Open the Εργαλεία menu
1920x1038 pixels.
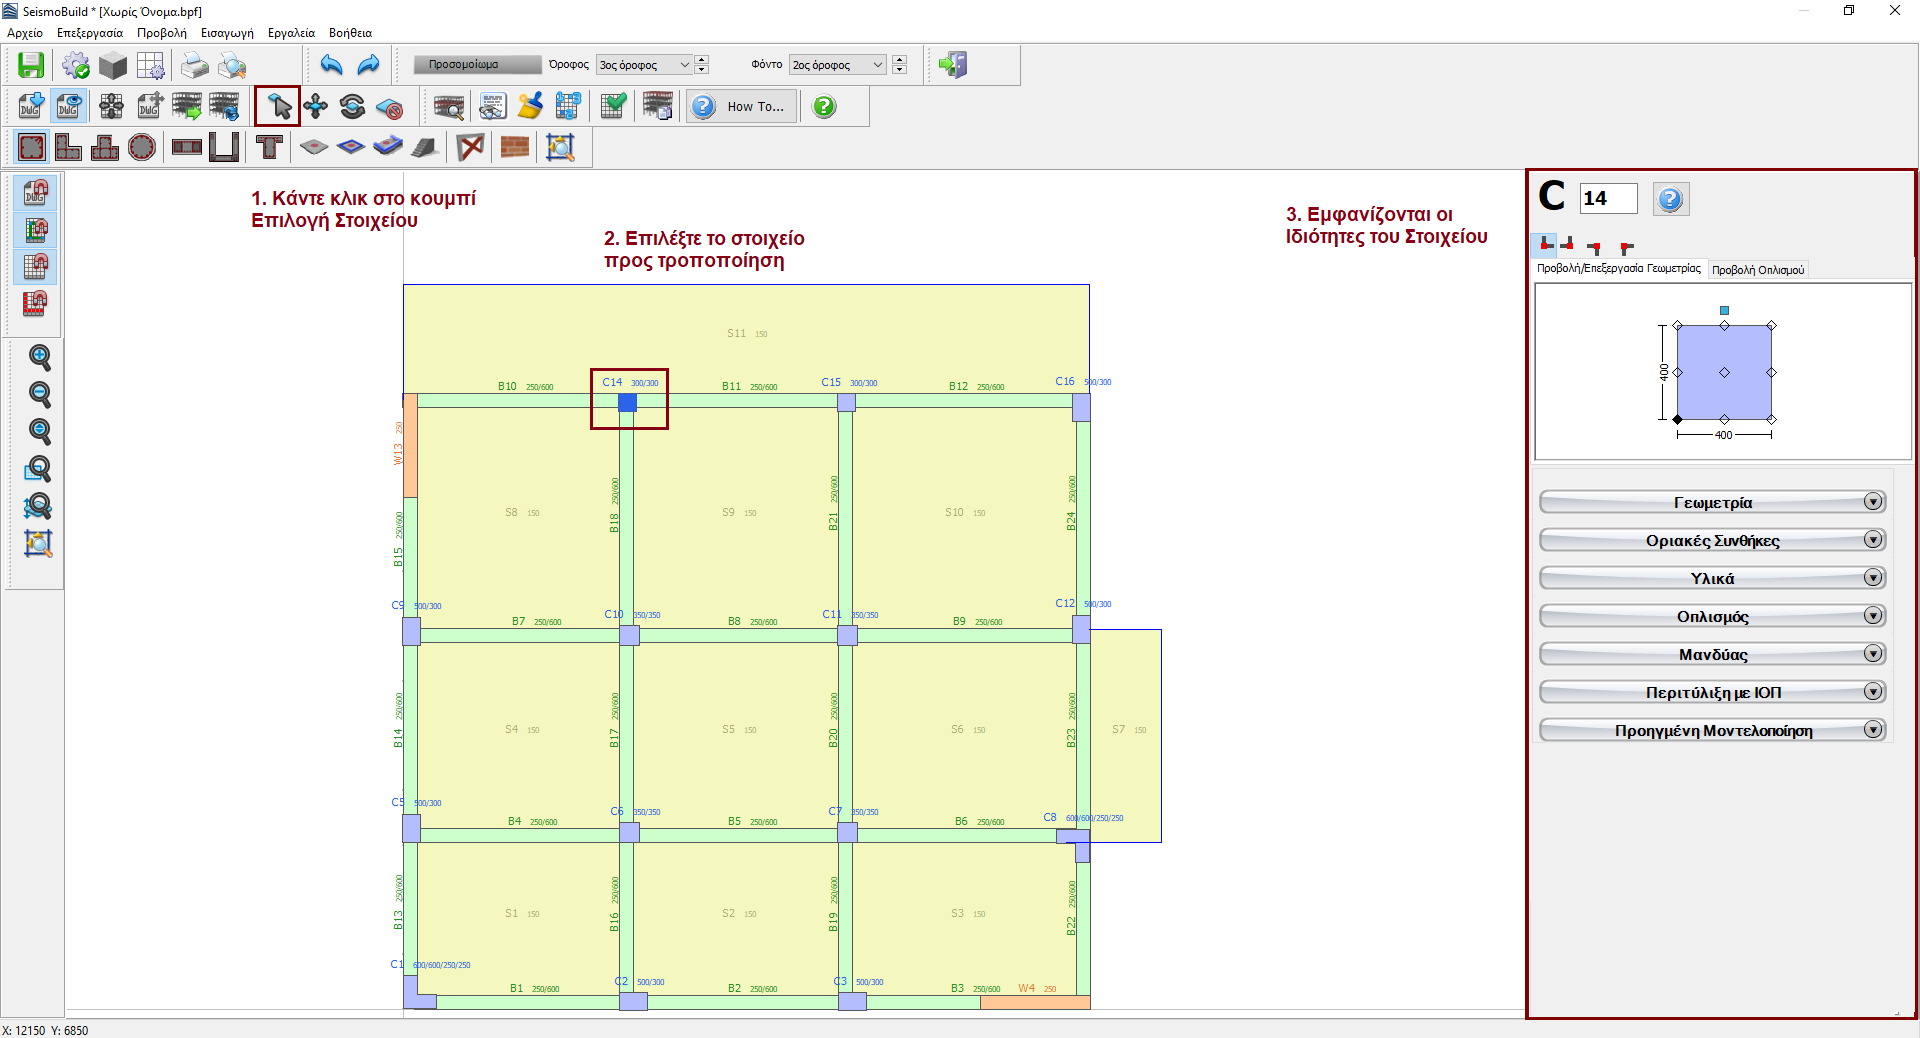pos(291,33)
